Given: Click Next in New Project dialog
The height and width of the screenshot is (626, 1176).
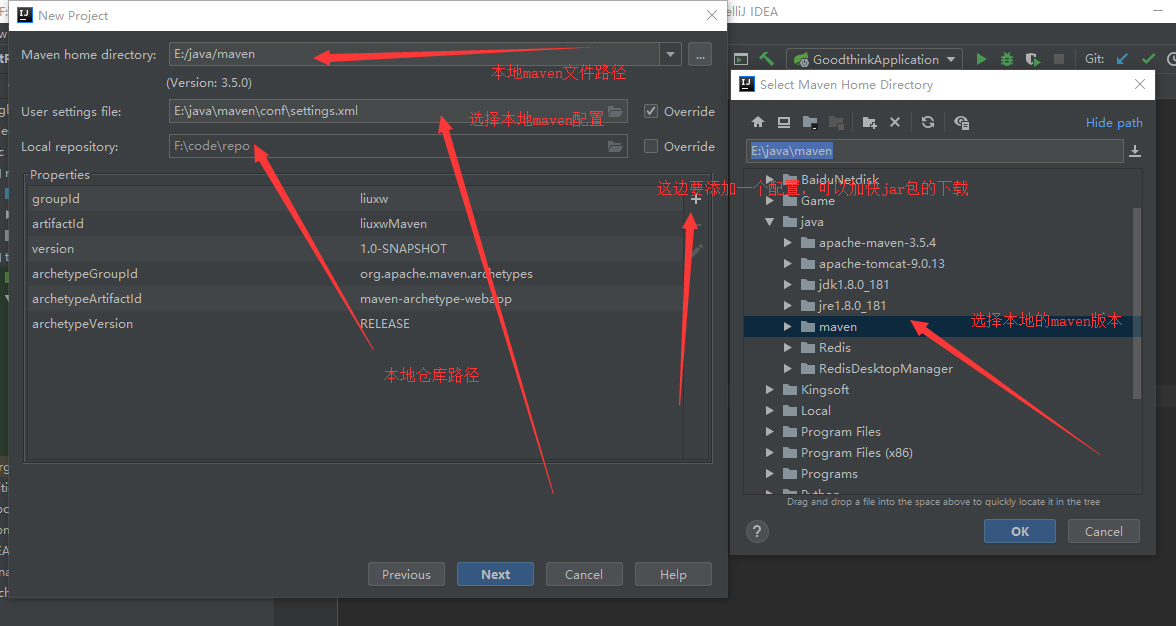Looking at the screenshot, I should 496,574.
